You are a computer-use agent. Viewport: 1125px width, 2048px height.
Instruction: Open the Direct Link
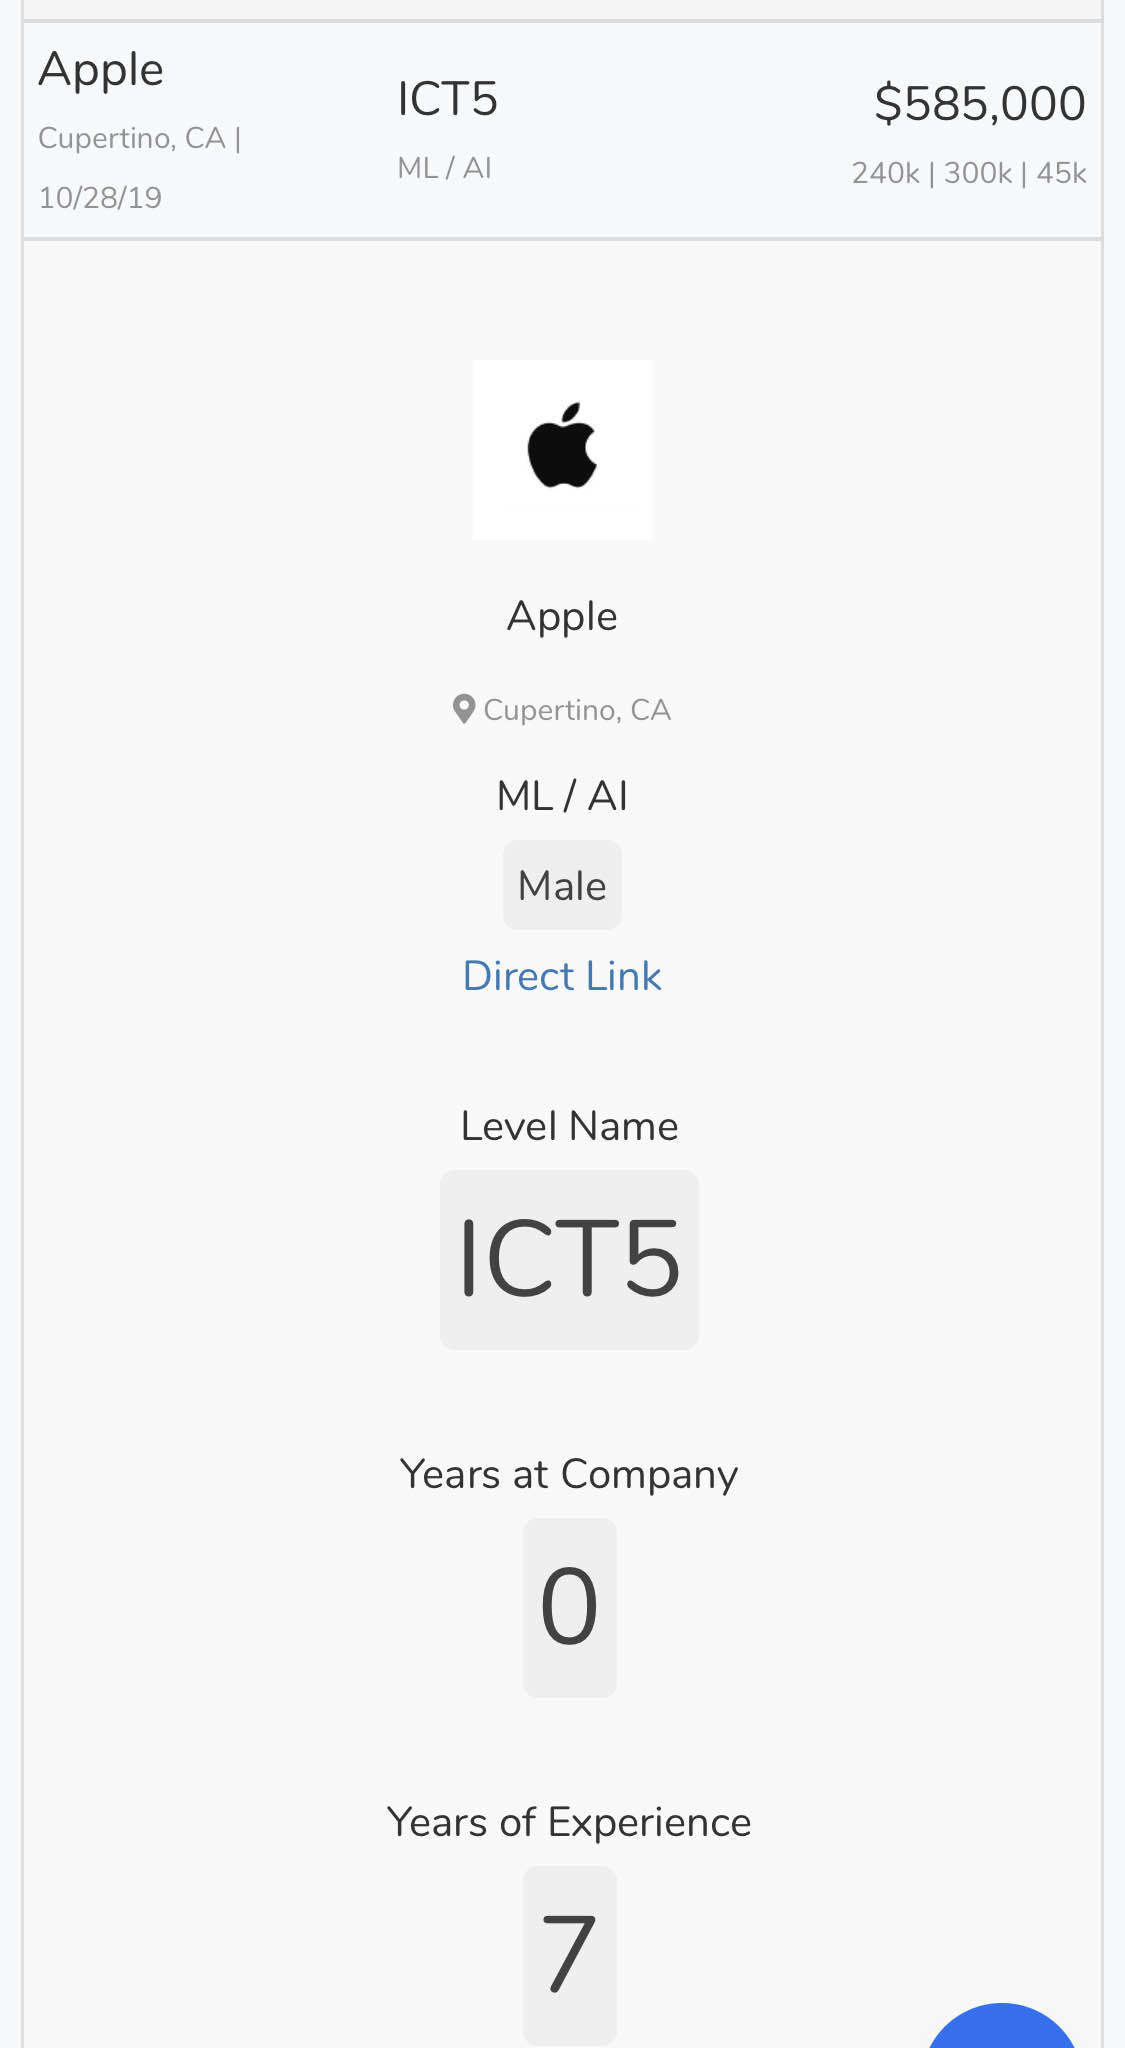click(x=562, y=976)
